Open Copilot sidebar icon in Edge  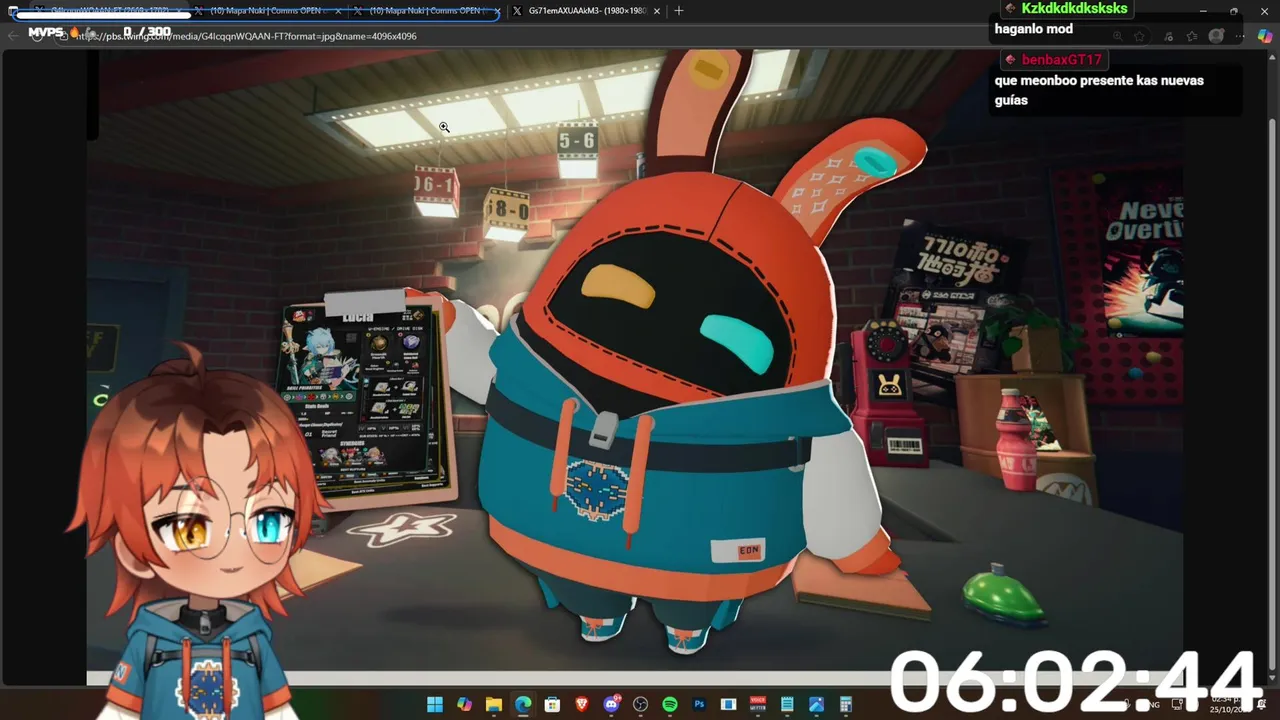tap(1265, 36)
